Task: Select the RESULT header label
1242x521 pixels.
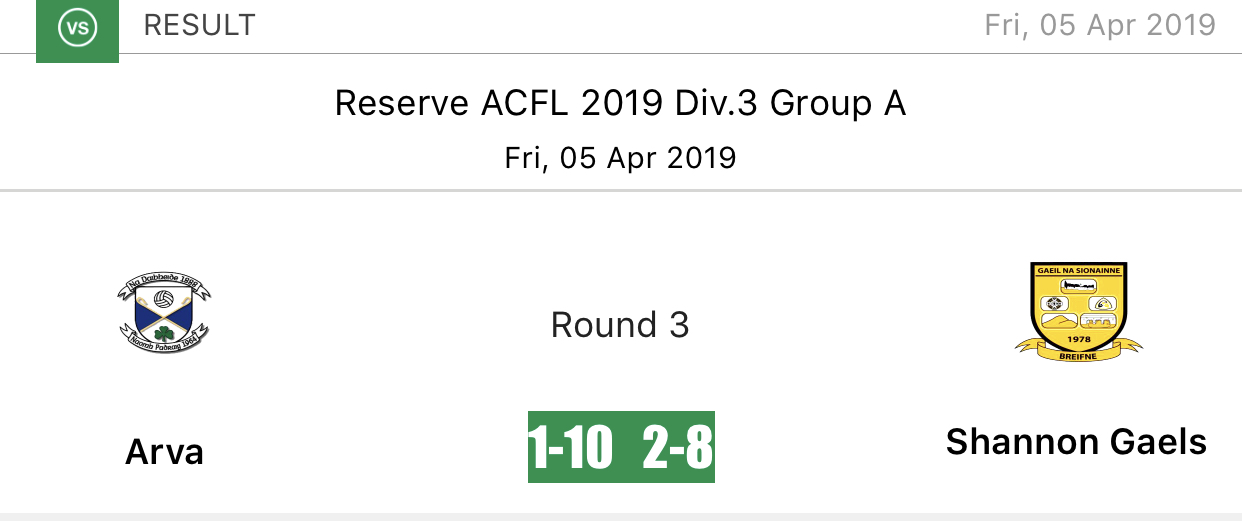Action: (x=200, y=25)
